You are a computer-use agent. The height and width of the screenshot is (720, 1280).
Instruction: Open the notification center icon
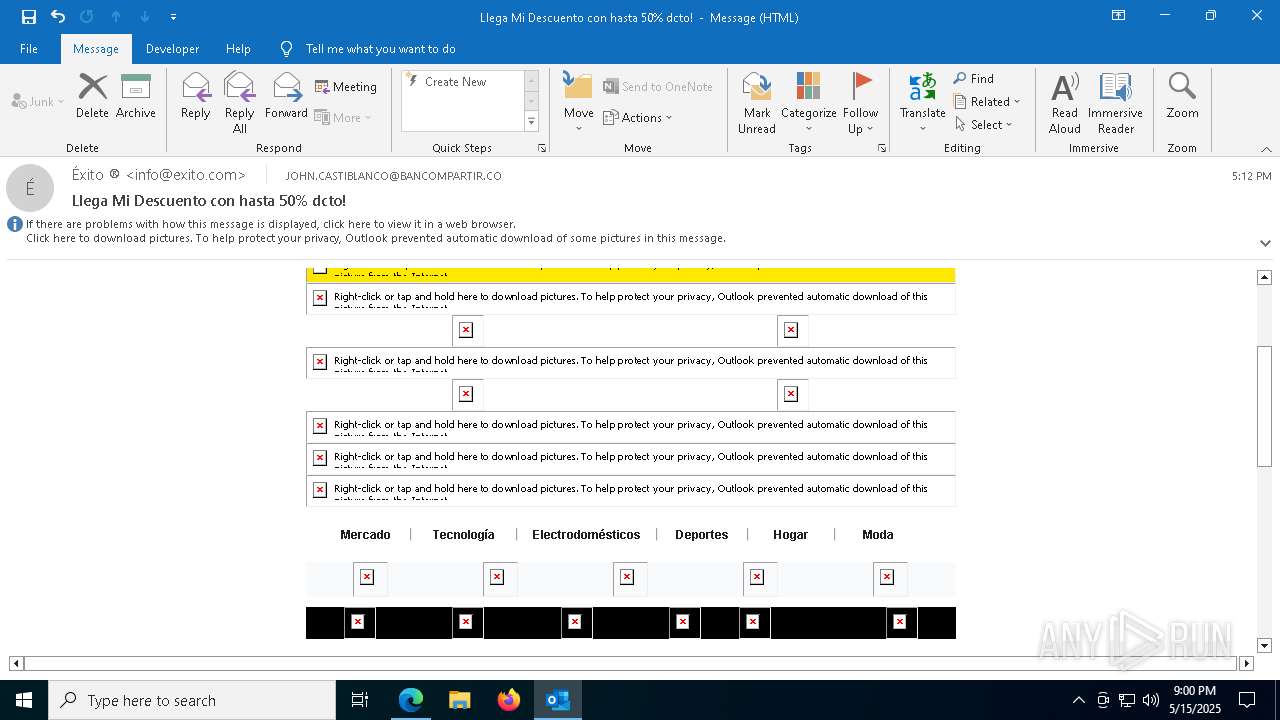(x=1247, y=700)
